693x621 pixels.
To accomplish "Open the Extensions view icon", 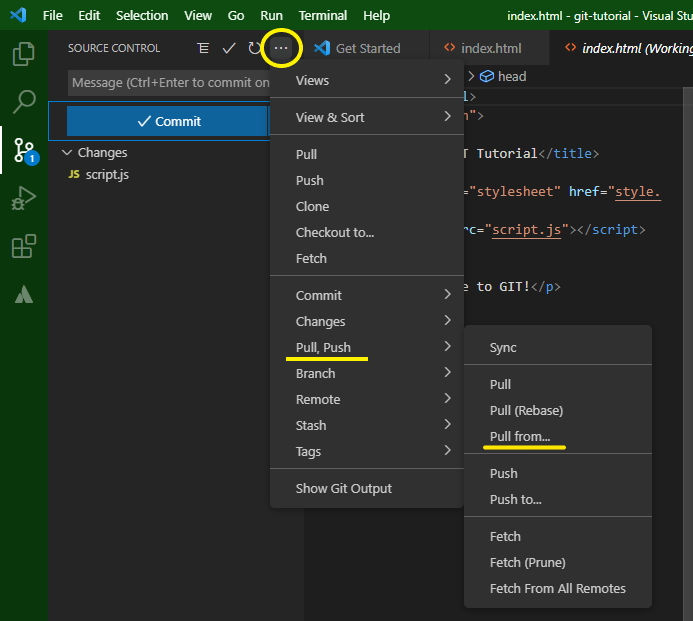I will [x=23, y=246].
